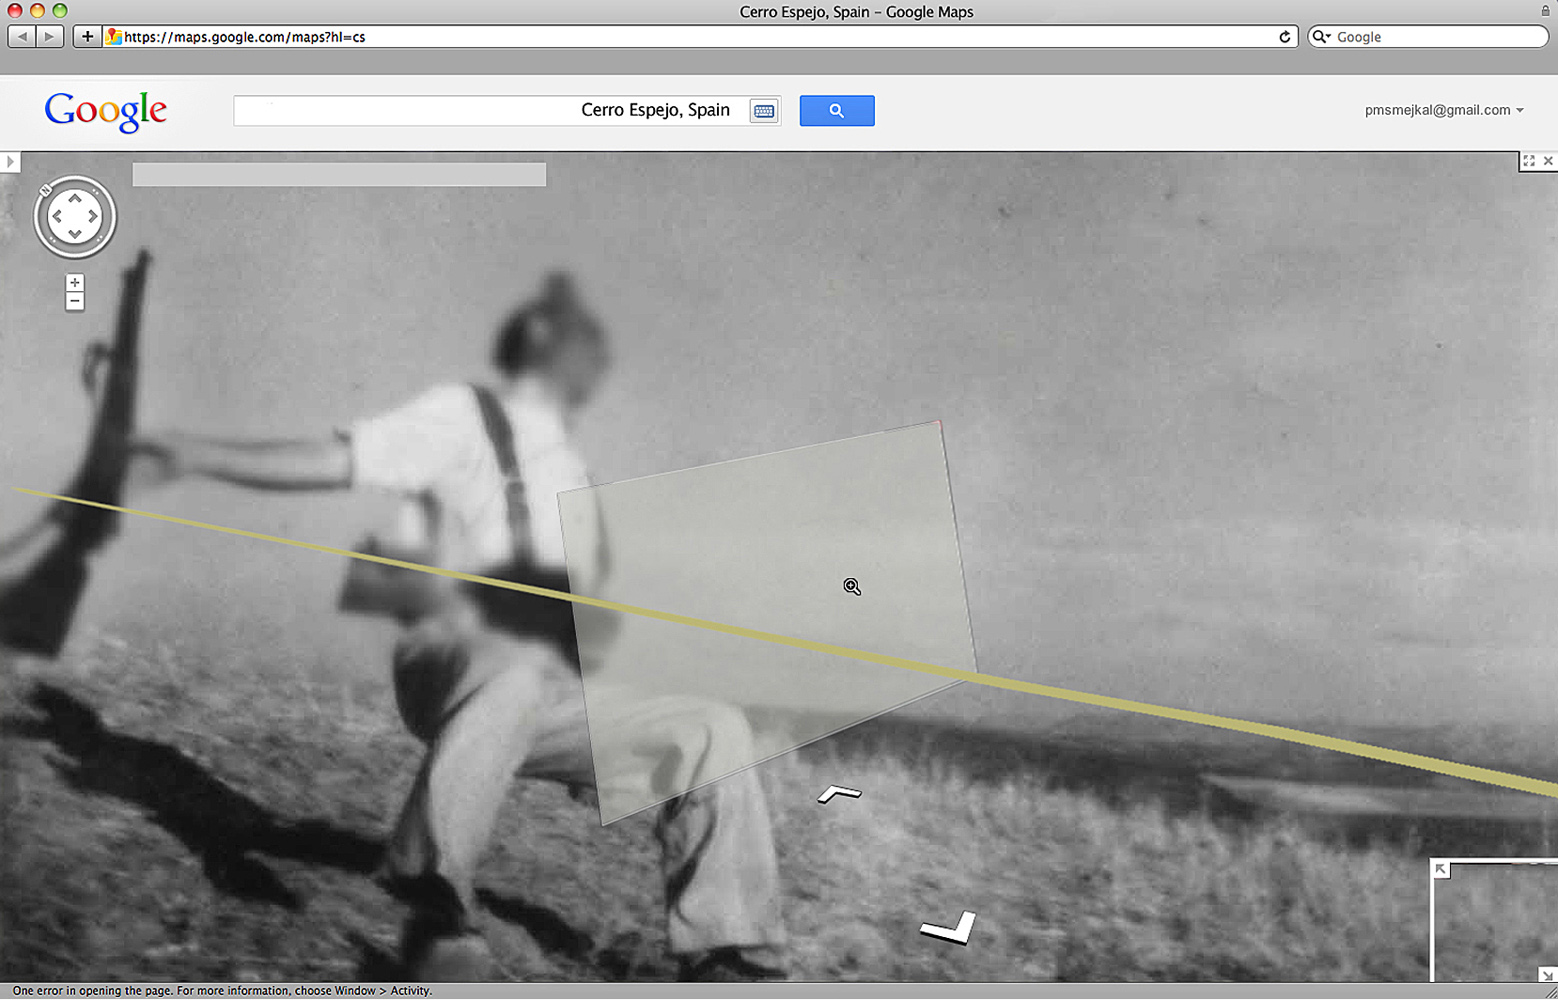Click the overview mini map thumbnail

[1495, 921]
